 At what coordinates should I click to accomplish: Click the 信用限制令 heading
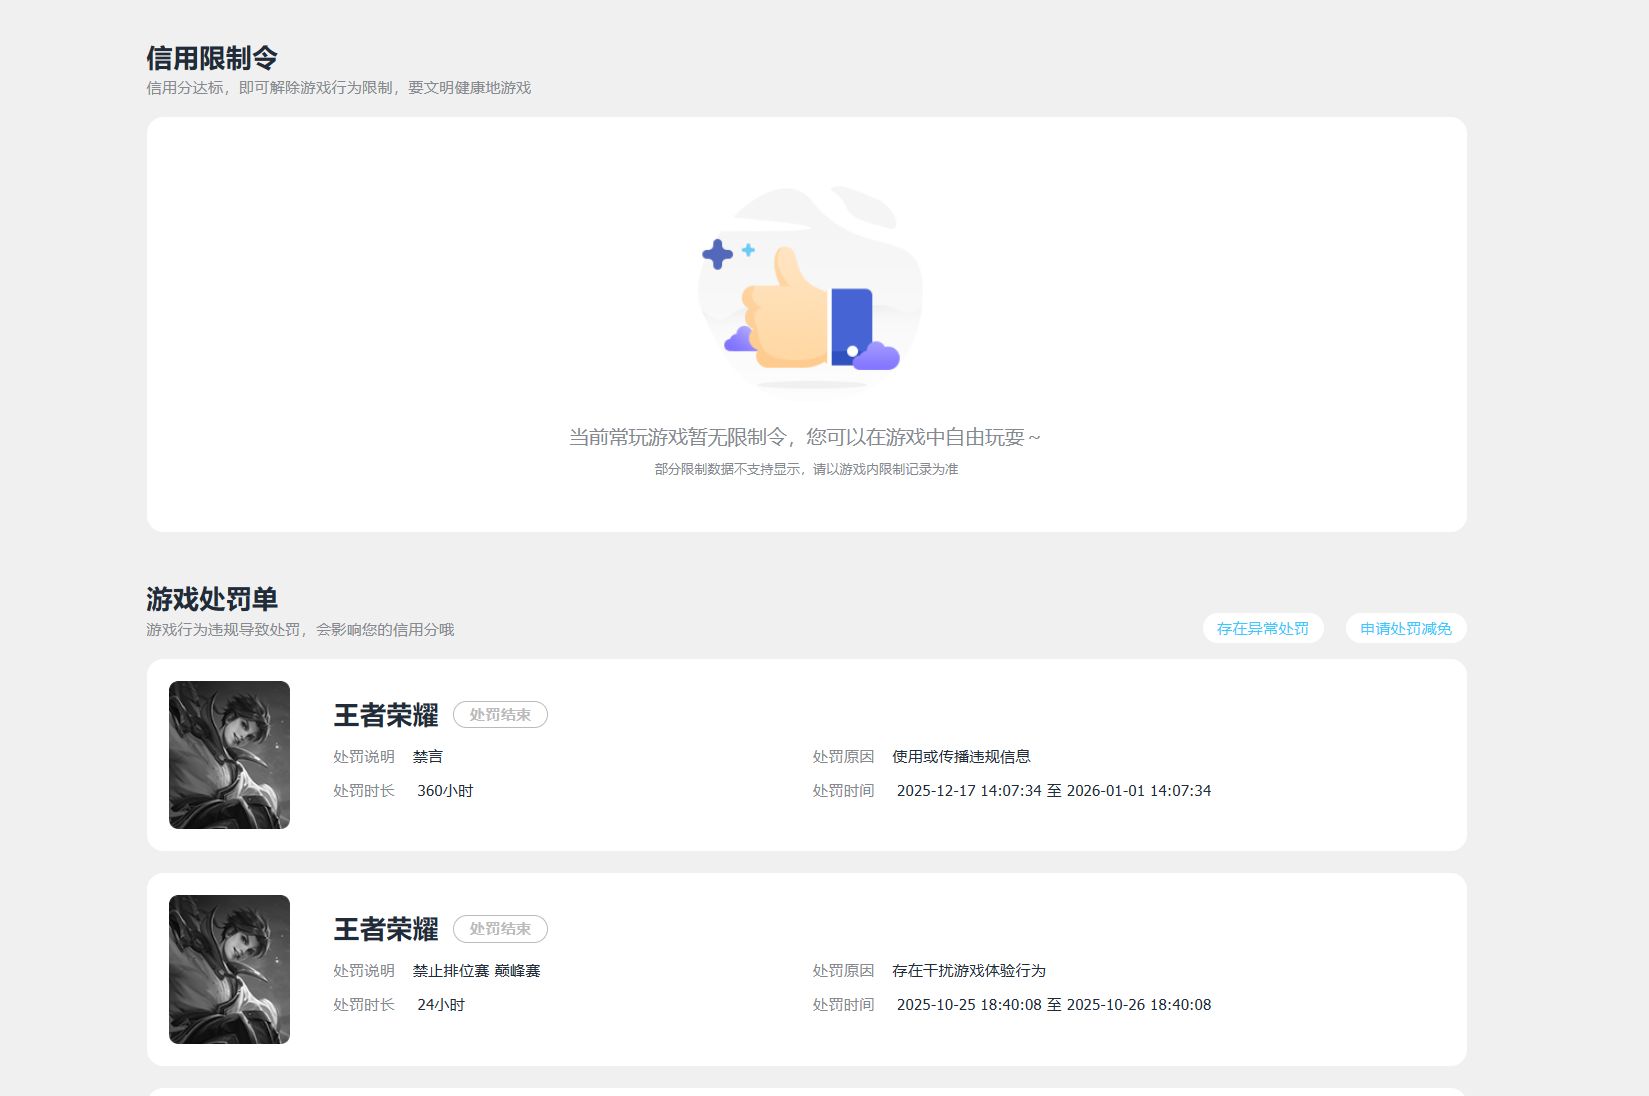[x=212, y=58]
